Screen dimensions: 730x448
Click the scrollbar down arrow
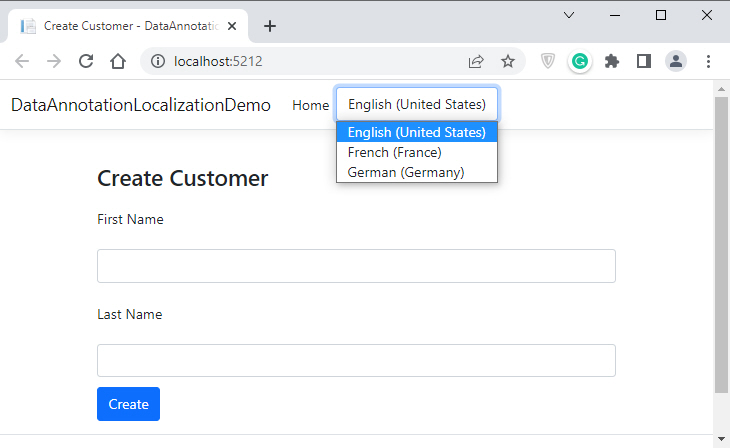click(x=721, y=439)
